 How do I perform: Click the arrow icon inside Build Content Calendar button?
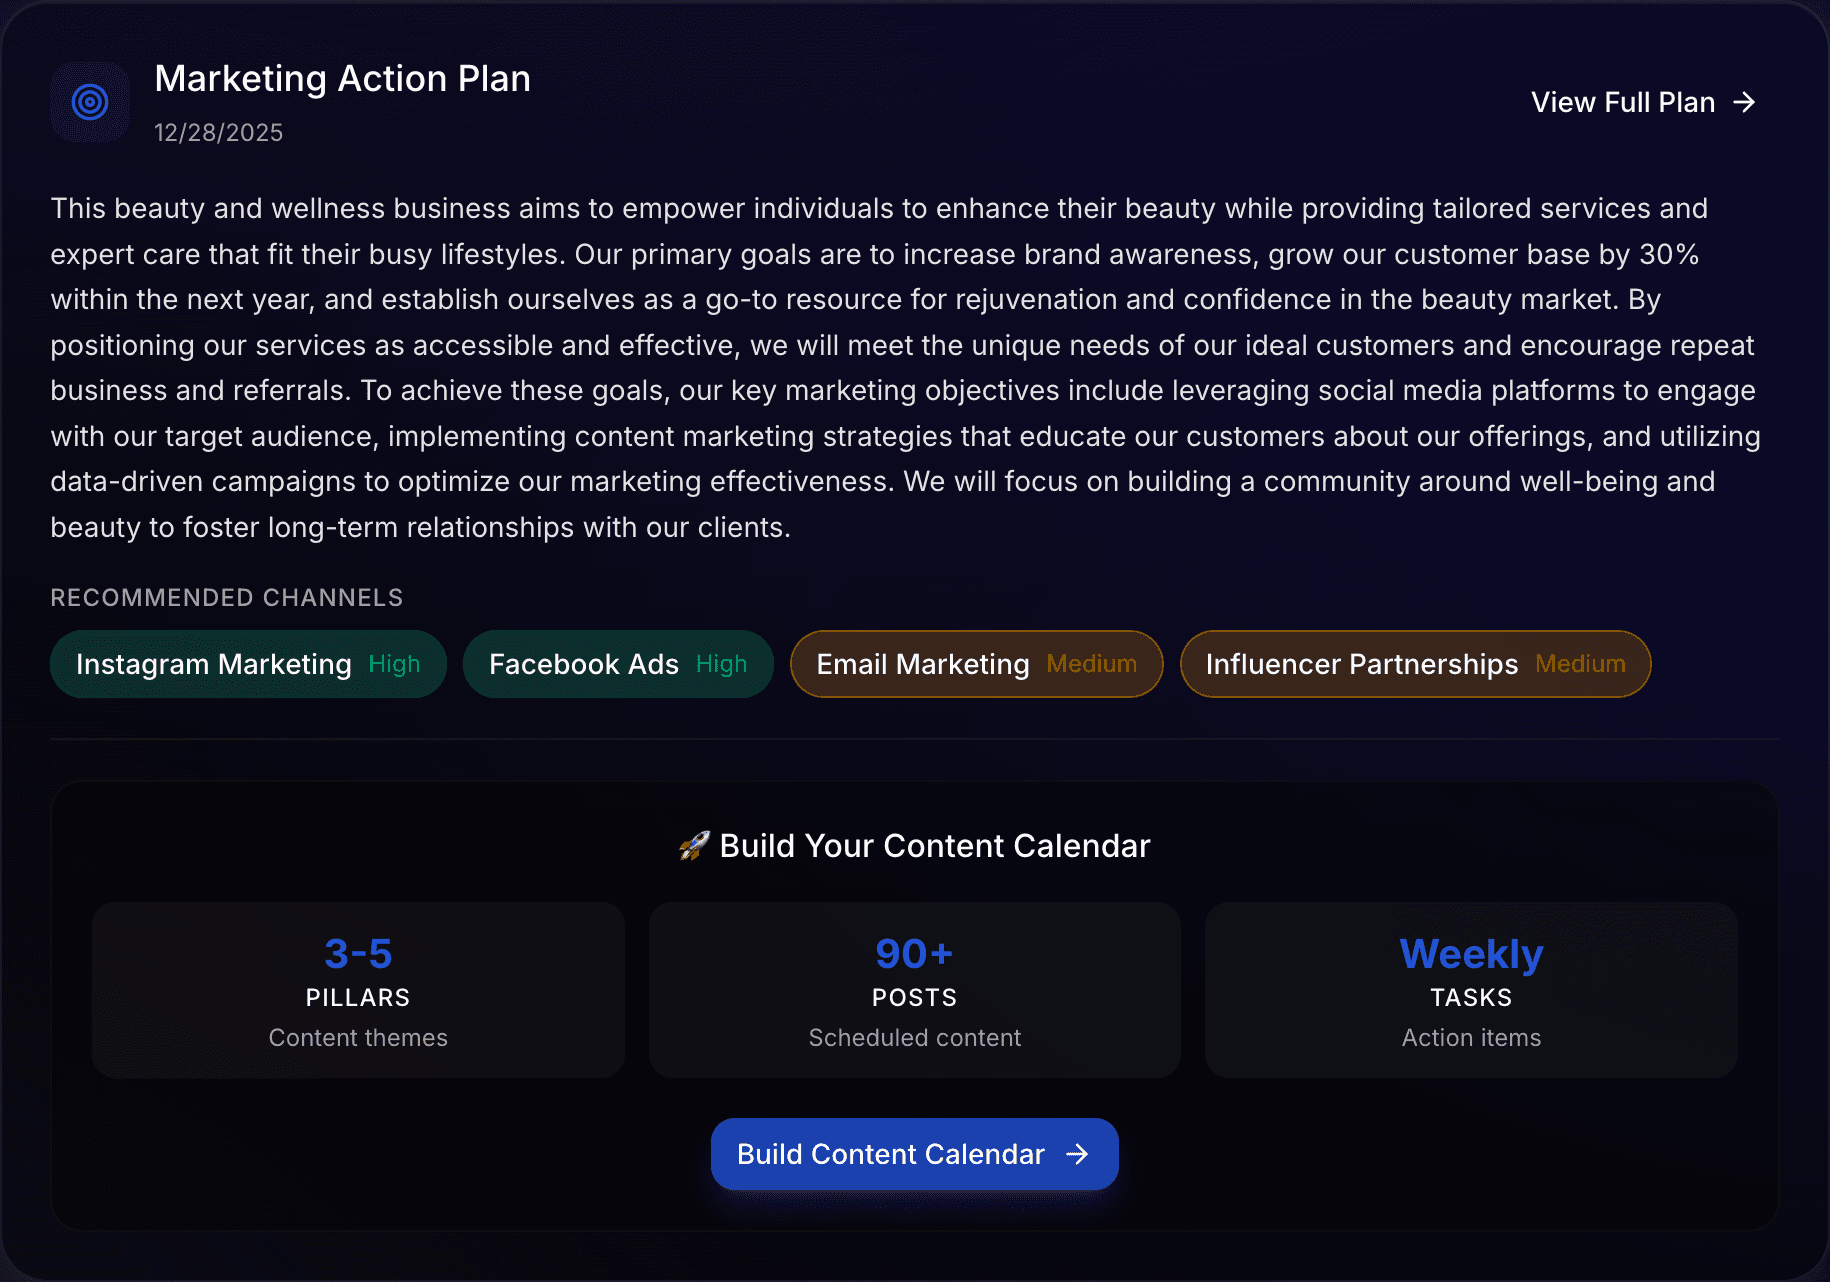click(1079, 1154)
